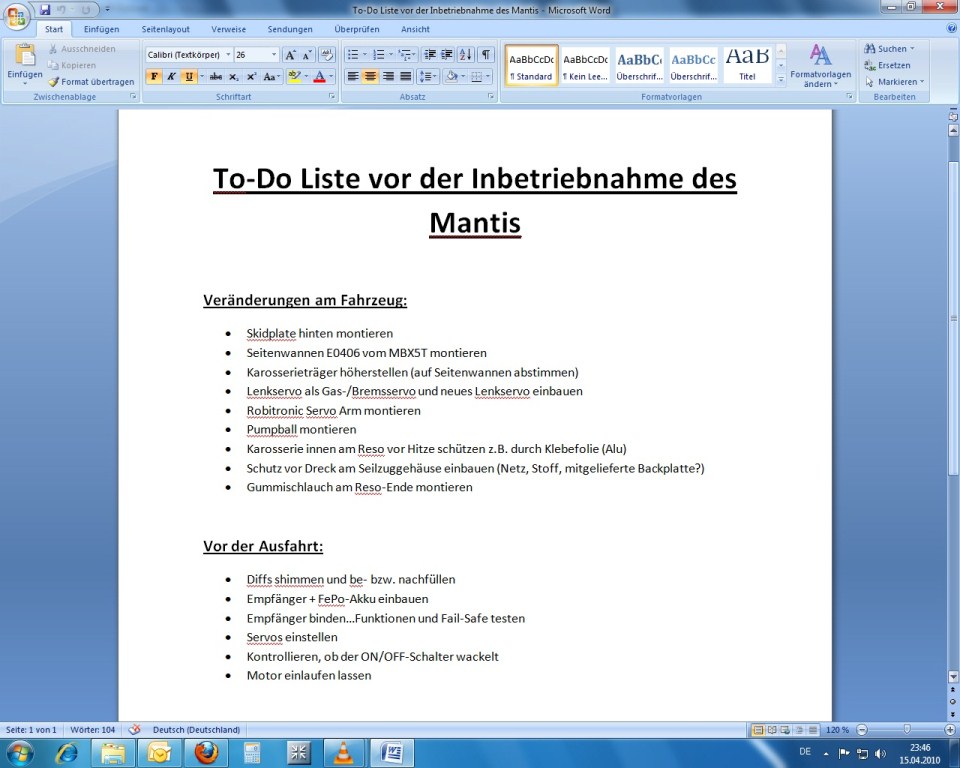Align text right
The height and width of the screenshot is (768, 960).
click(x=388, y=77)
